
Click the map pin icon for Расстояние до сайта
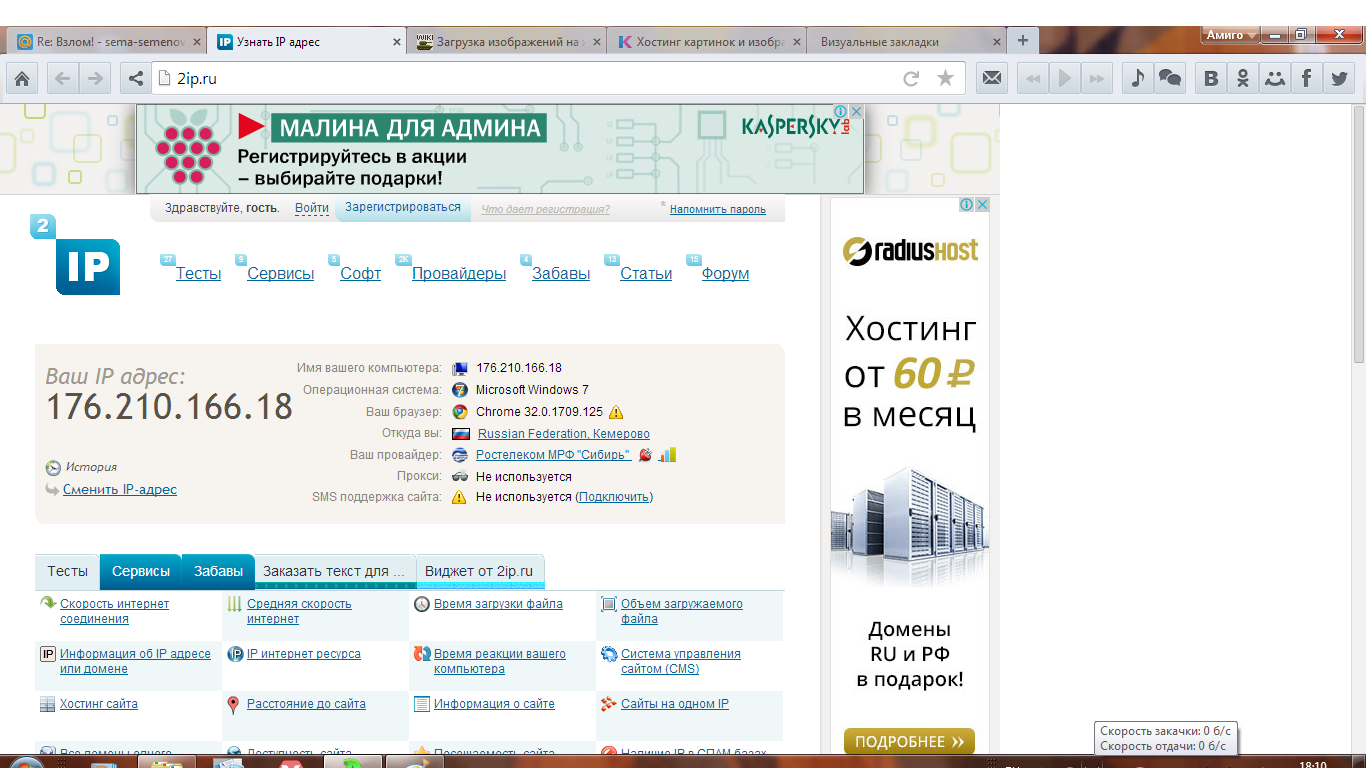pyautogui.click(x=233, y=705)
